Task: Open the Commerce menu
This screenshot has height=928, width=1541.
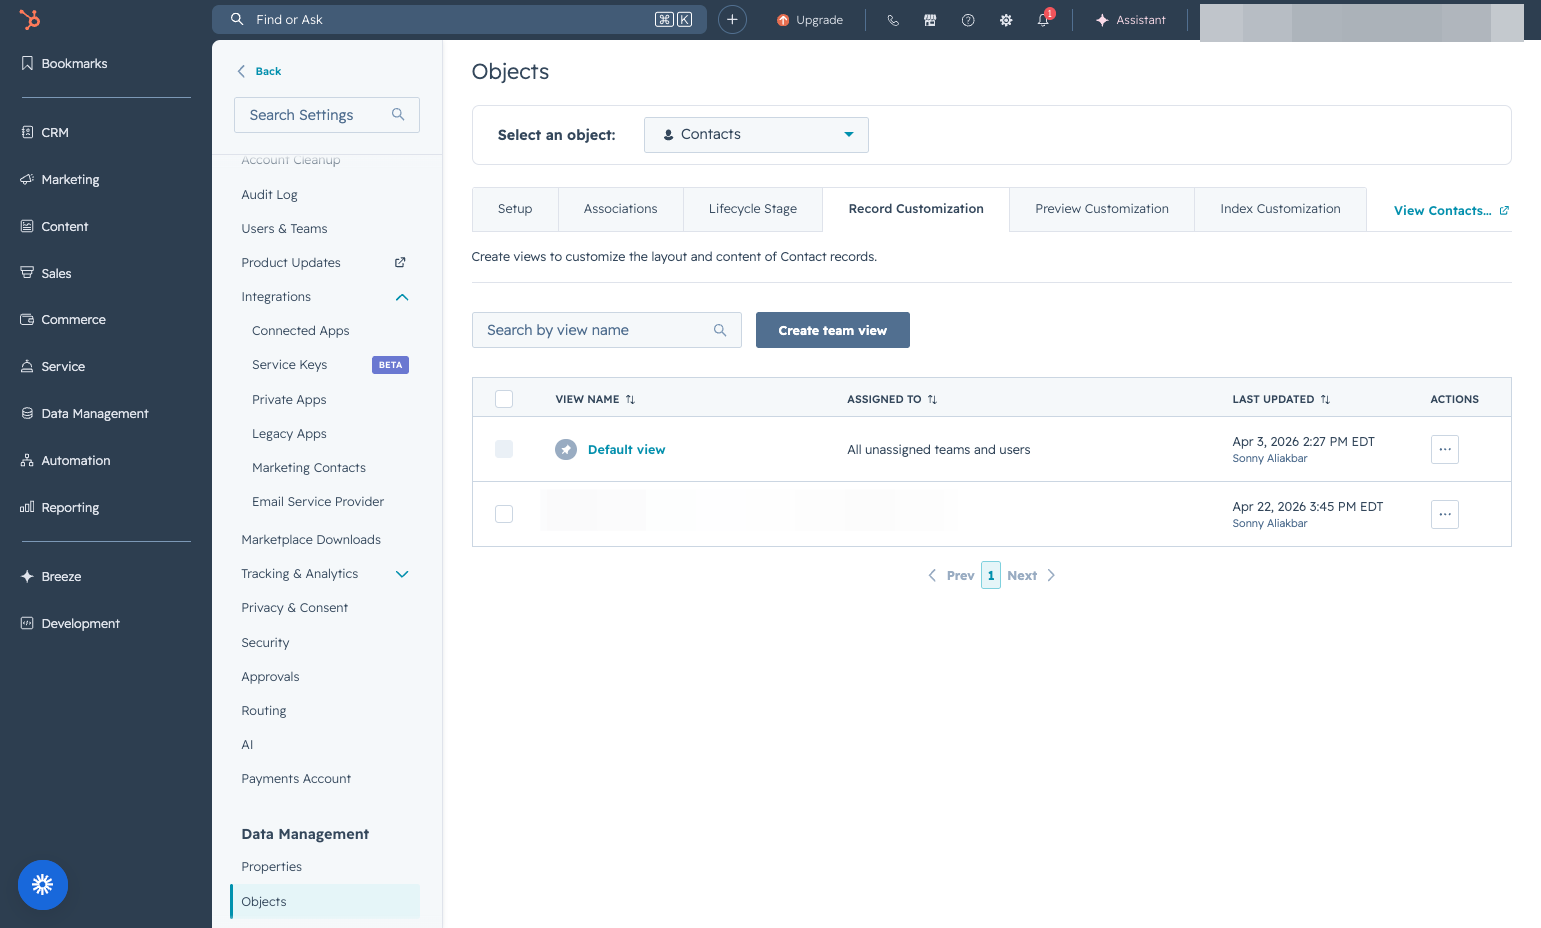Action: [x=63, y=319]
